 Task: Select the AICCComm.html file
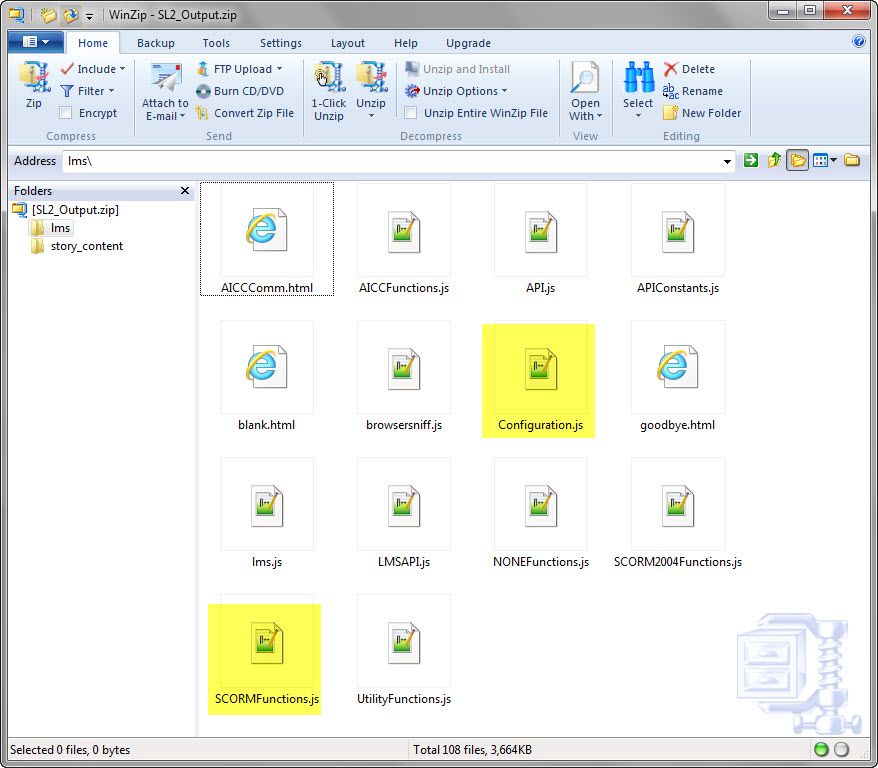267,239
